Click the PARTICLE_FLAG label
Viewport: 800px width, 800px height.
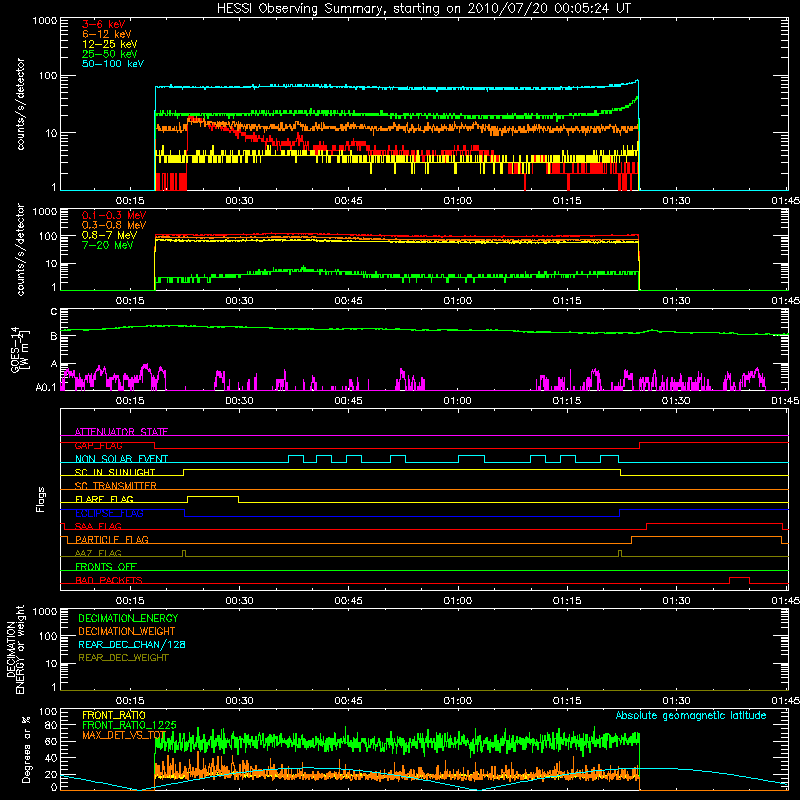tap(112, 539)
